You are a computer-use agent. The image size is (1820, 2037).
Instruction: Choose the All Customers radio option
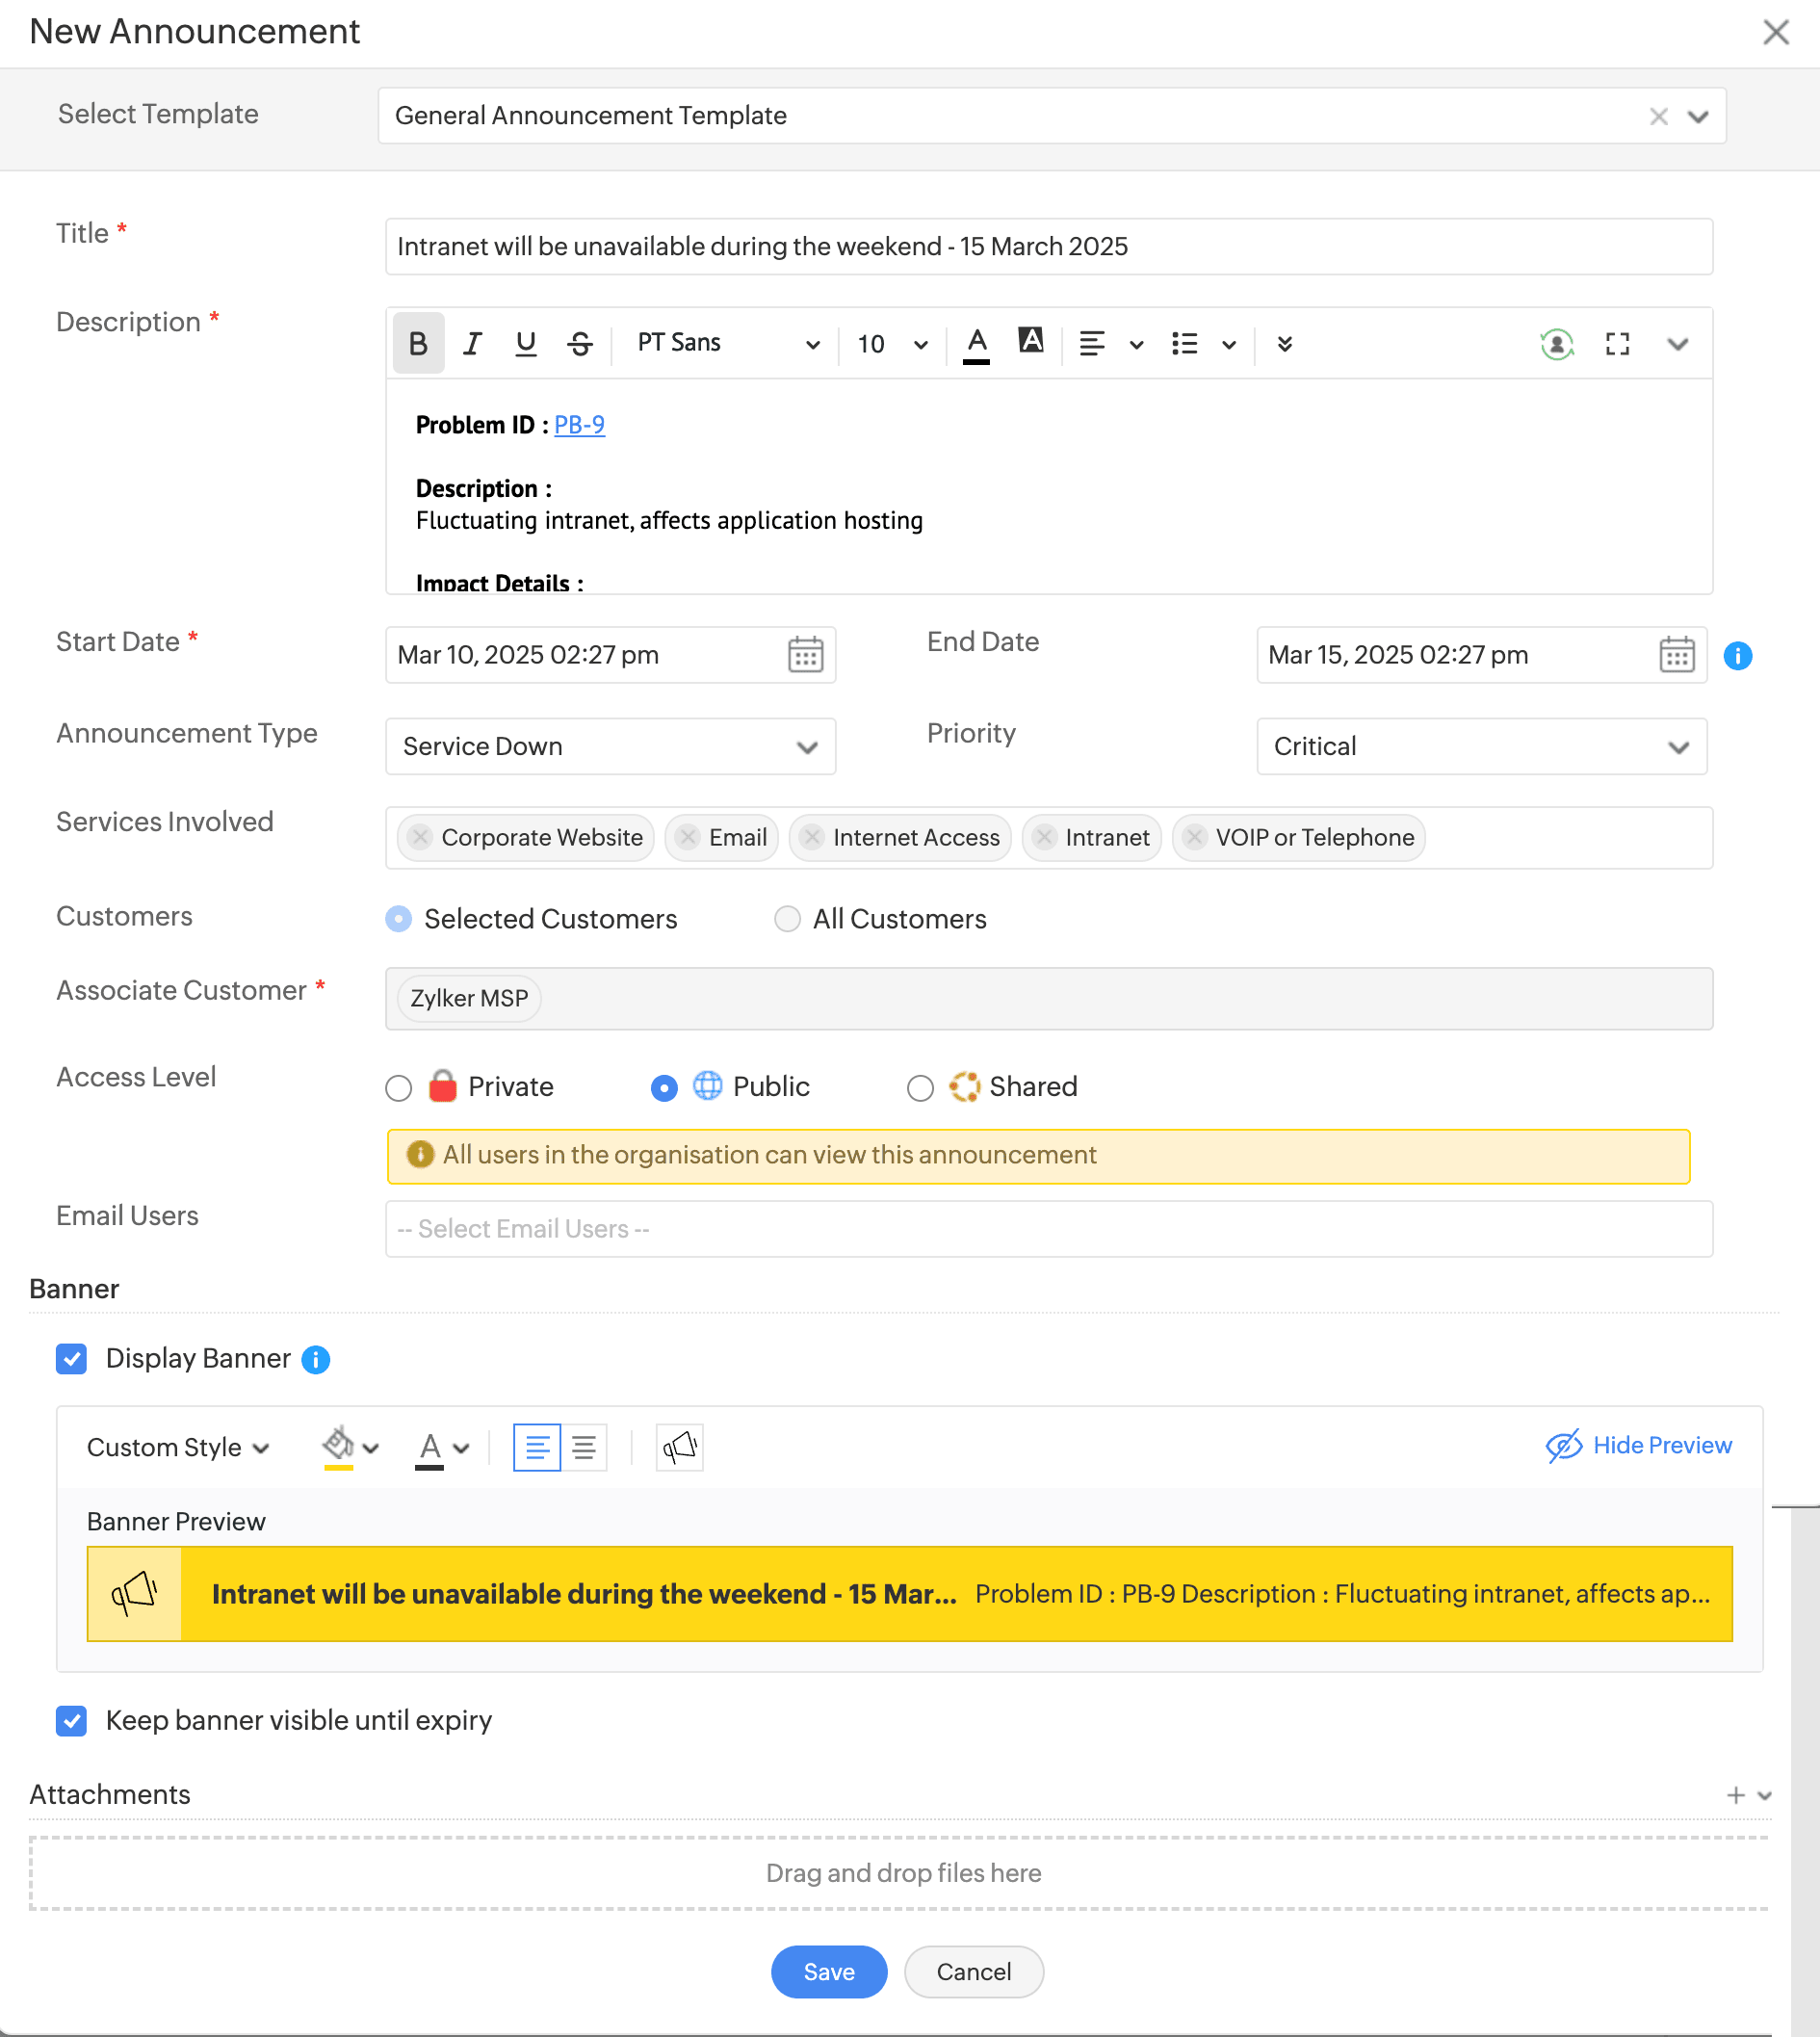click(x=788, y=919)
